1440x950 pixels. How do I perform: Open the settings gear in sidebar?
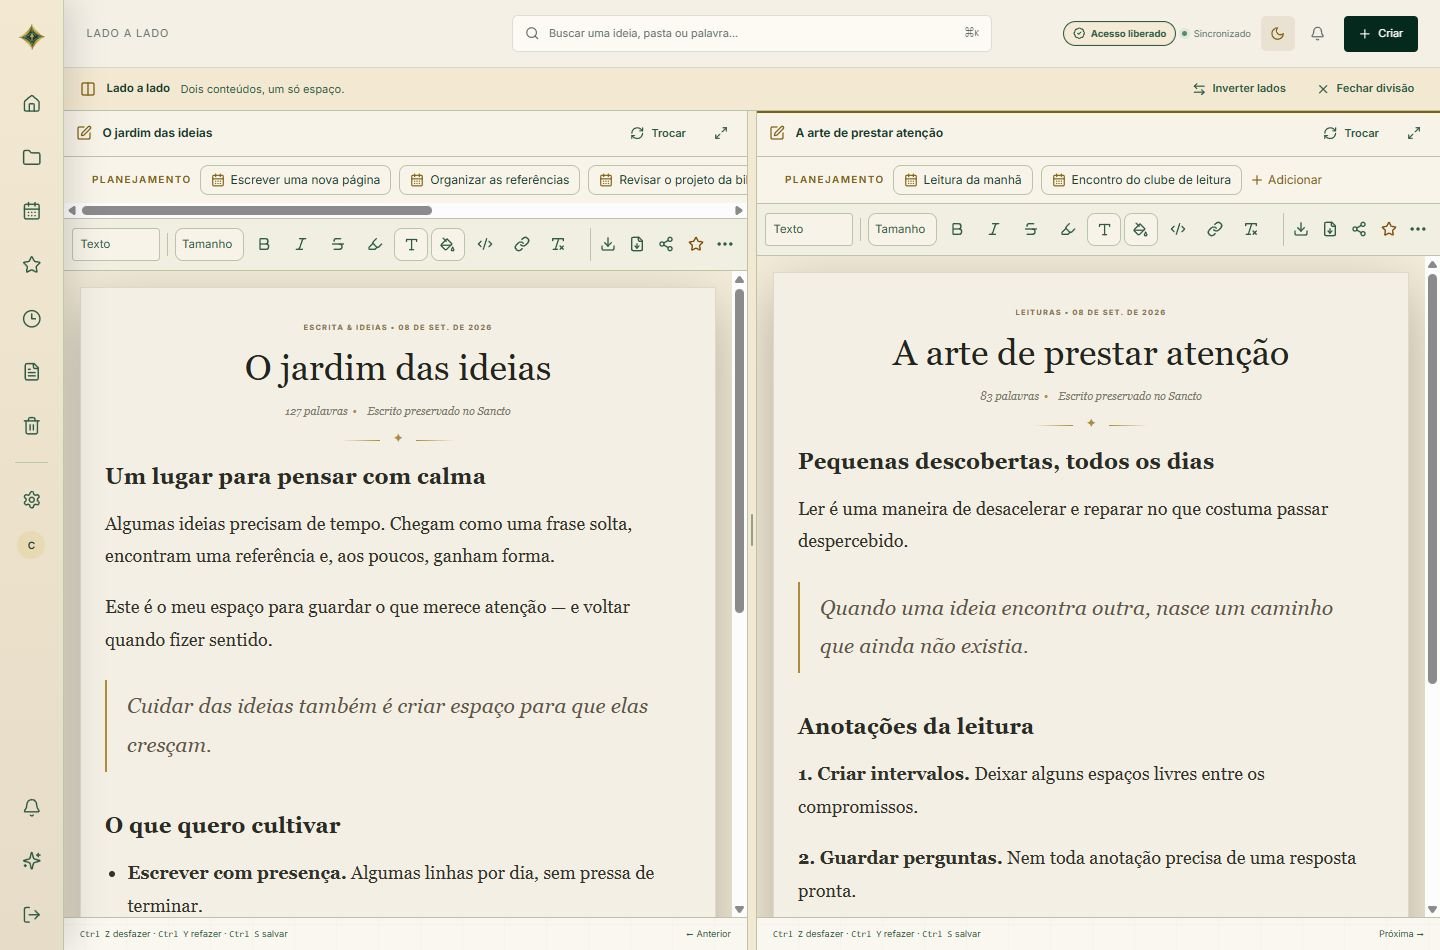[x=32, y=500]
